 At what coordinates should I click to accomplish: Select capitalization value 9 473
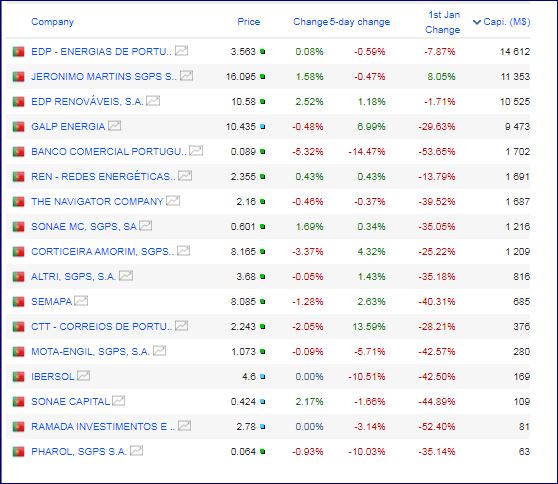tap(517, 126)
